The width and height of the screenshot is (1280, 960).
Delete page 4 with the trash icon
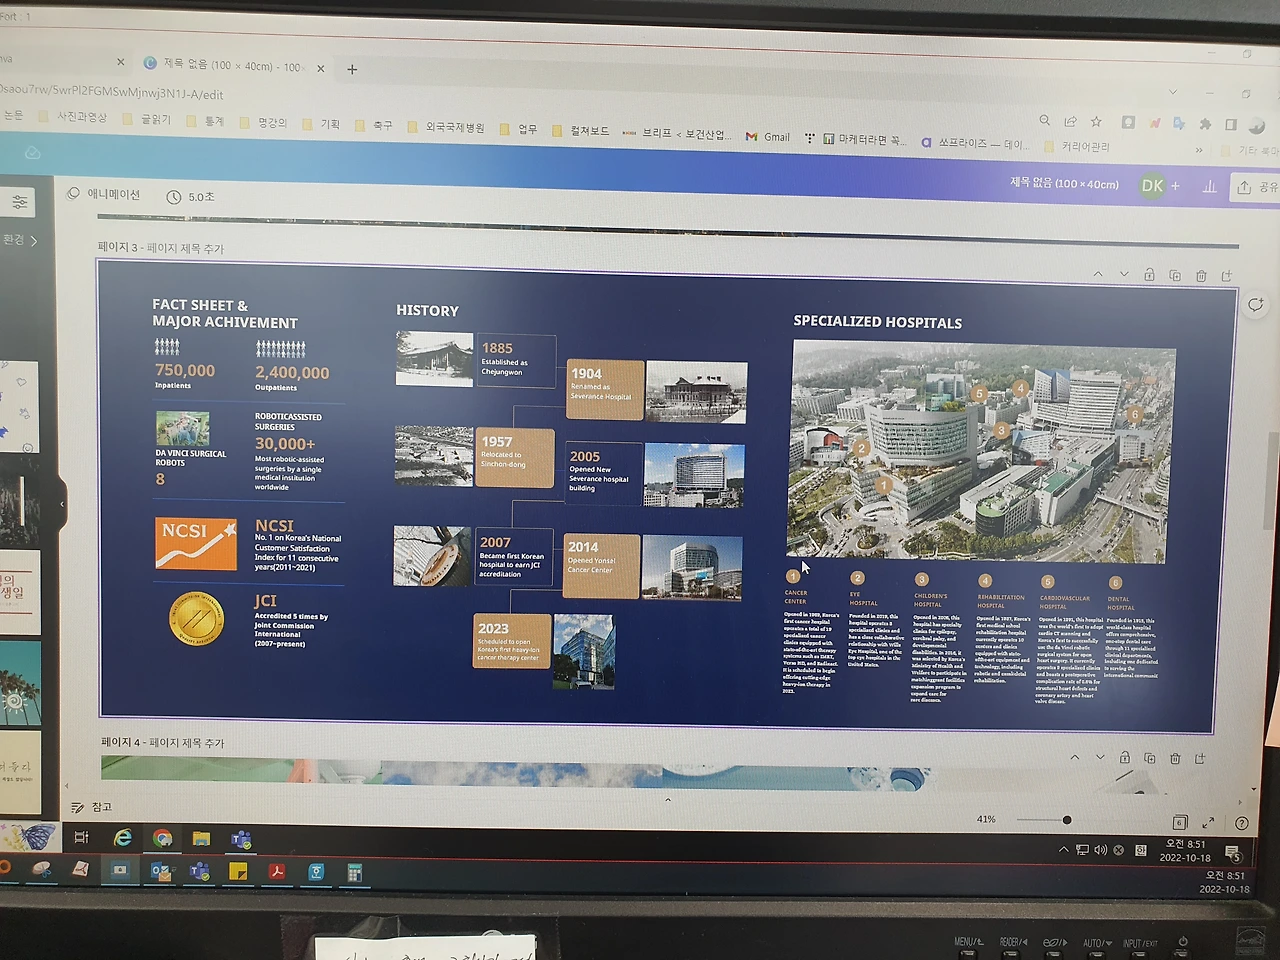(1174, 758)
